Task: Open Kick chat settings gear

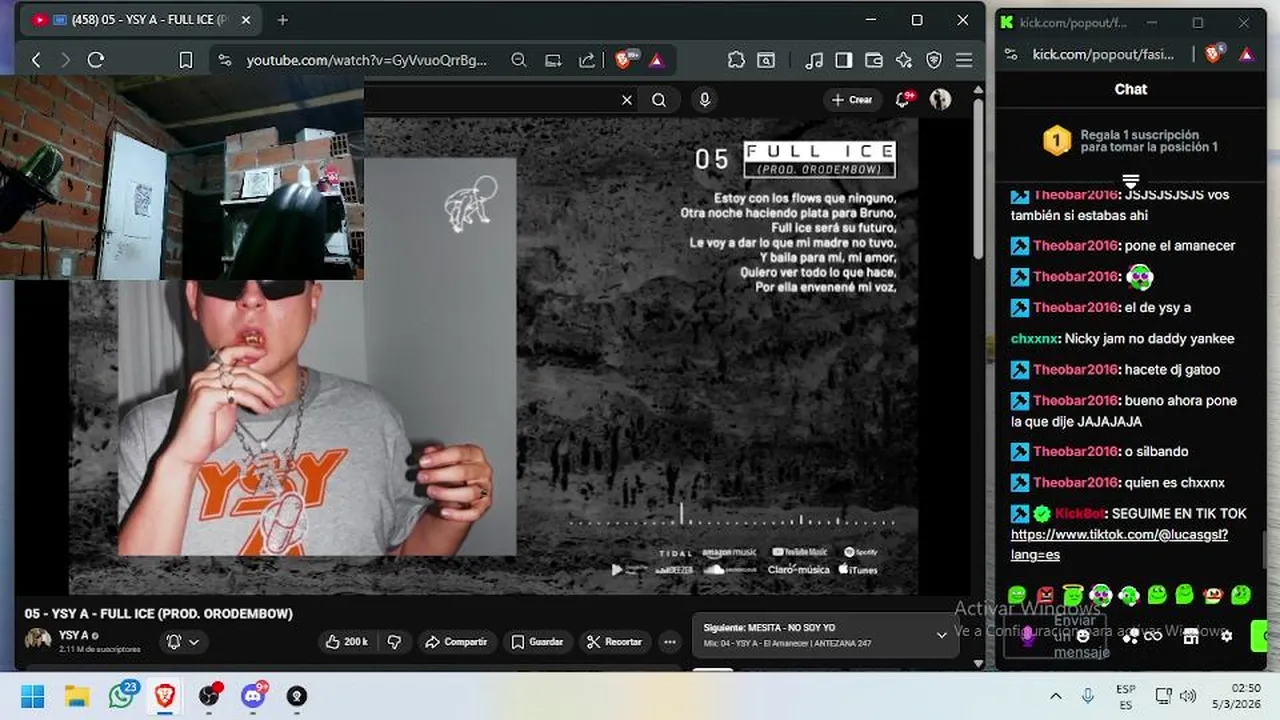Action: tap(1227, 636)
